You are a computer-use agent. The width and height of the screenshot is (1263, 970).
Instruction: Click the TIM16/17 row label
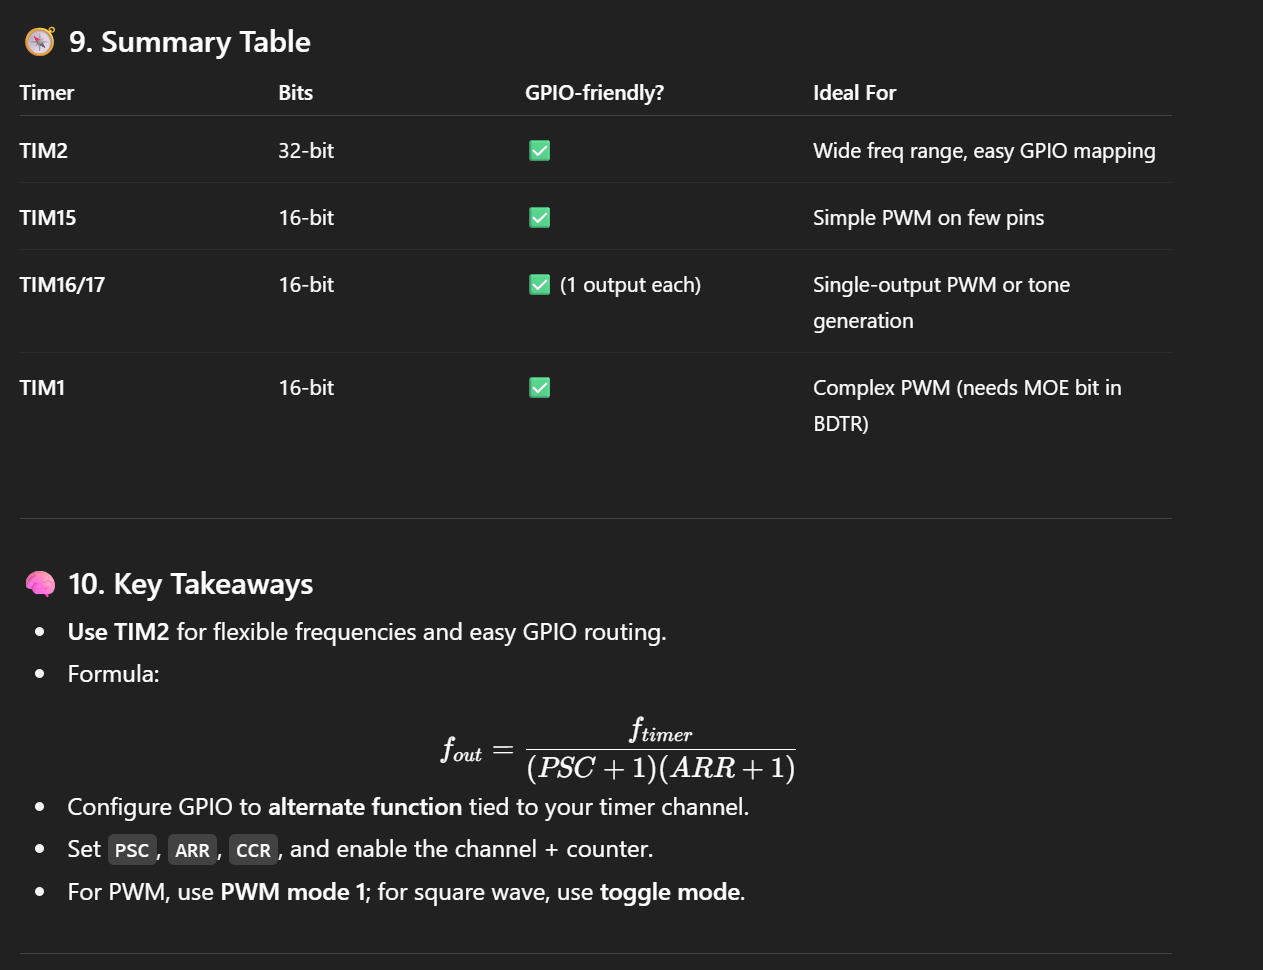tap(62, 285)
